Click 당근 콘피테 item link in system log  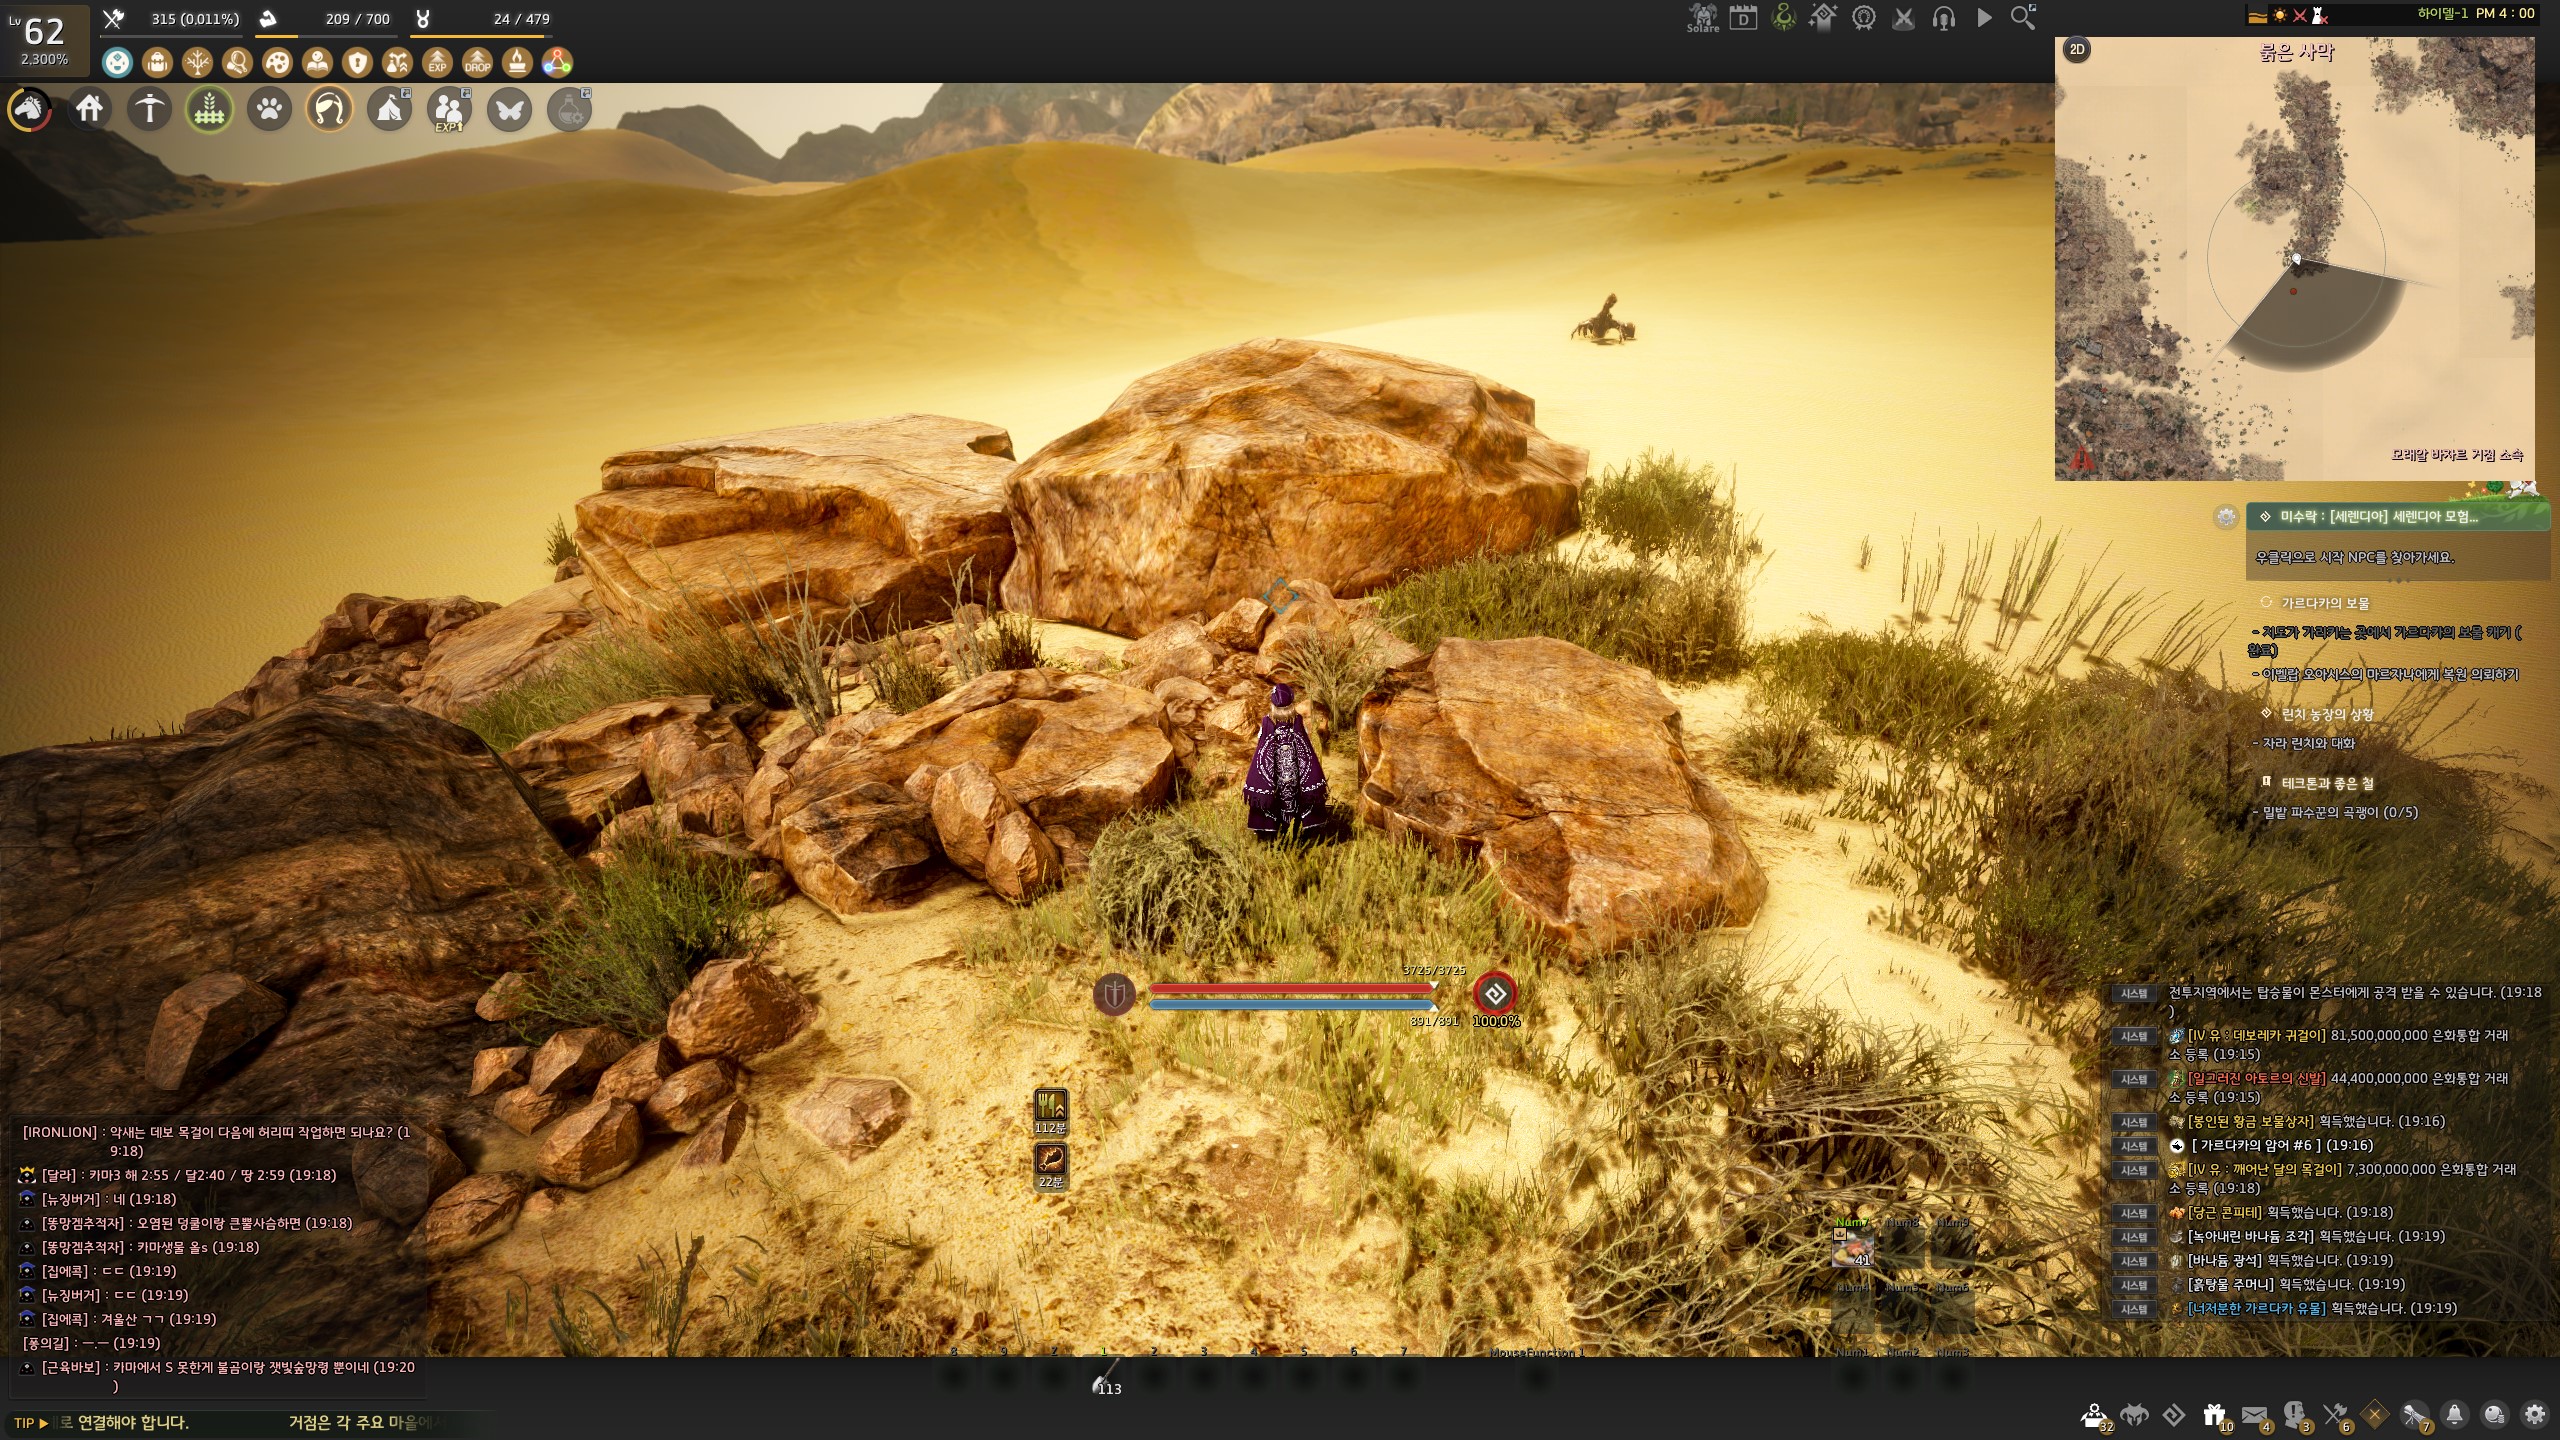pyautogui.click(x=2224, y=1212)
